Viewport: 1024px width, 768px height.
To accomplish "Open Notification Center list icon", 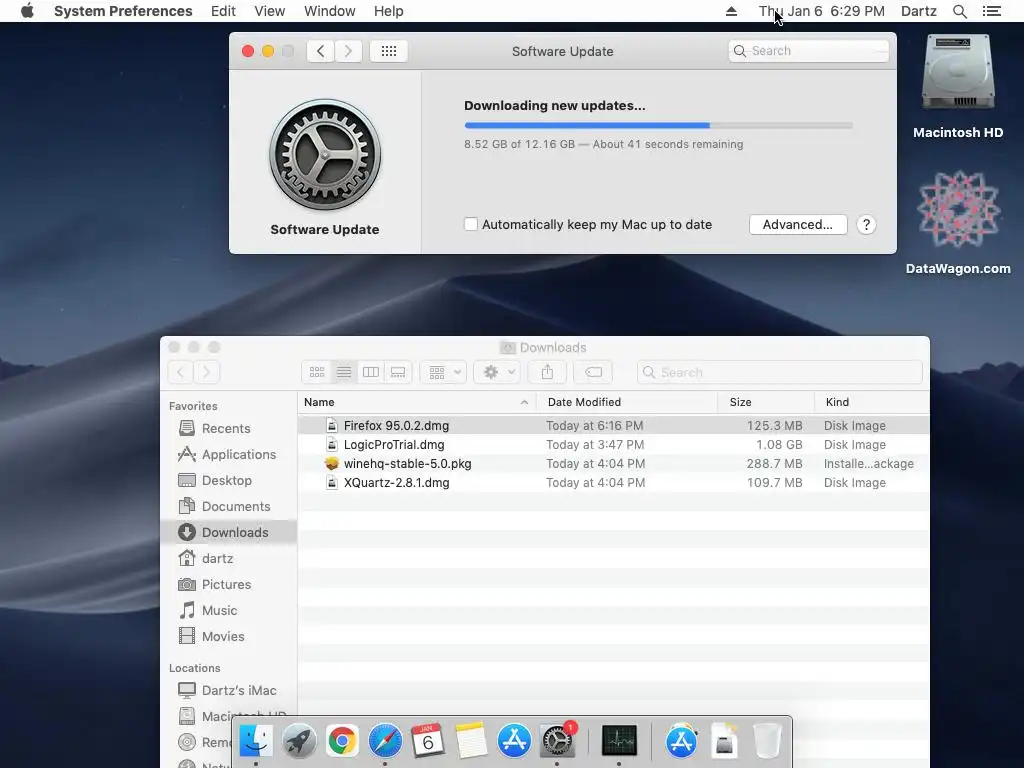I will point(991,11).
